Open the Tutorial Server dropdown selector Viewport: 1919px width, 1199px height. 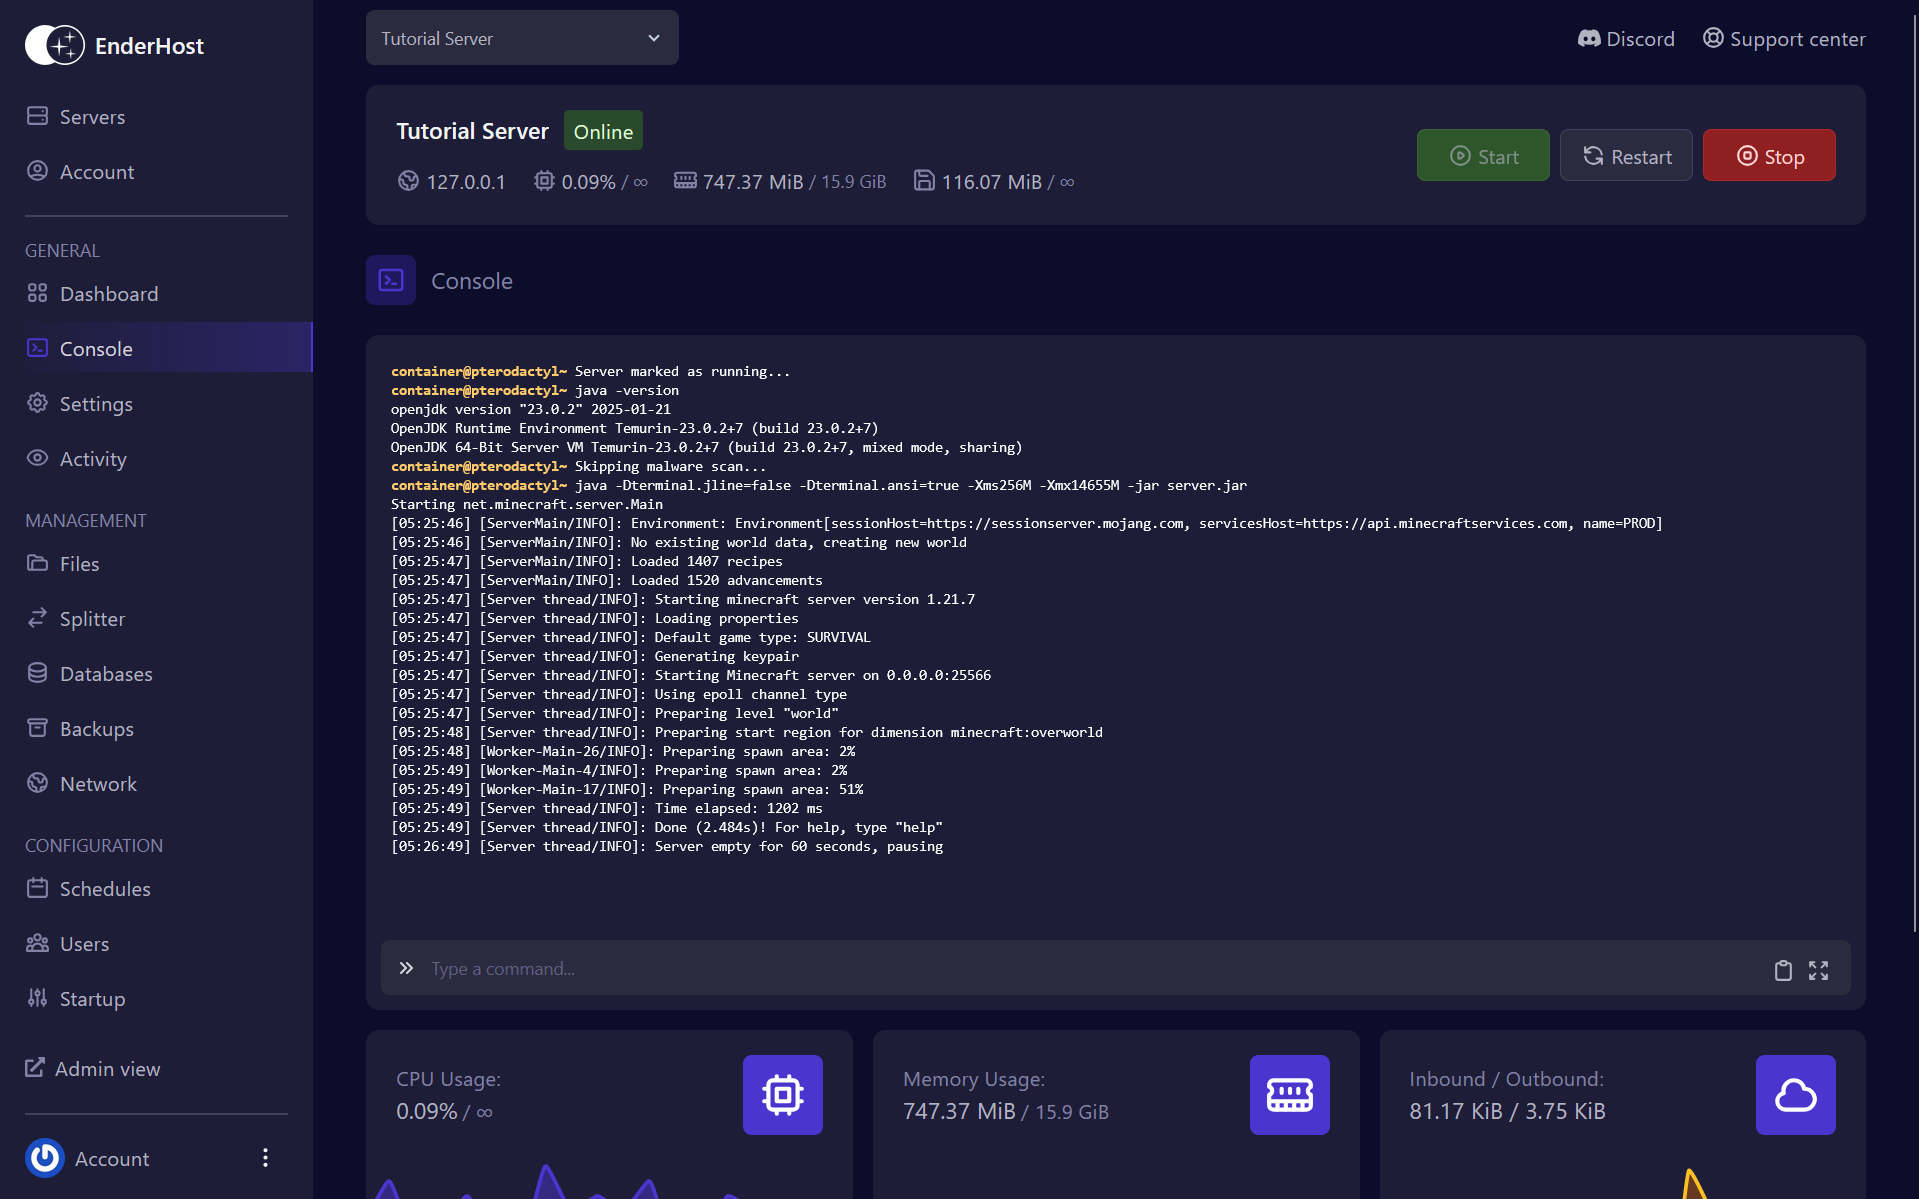[521, 38]
